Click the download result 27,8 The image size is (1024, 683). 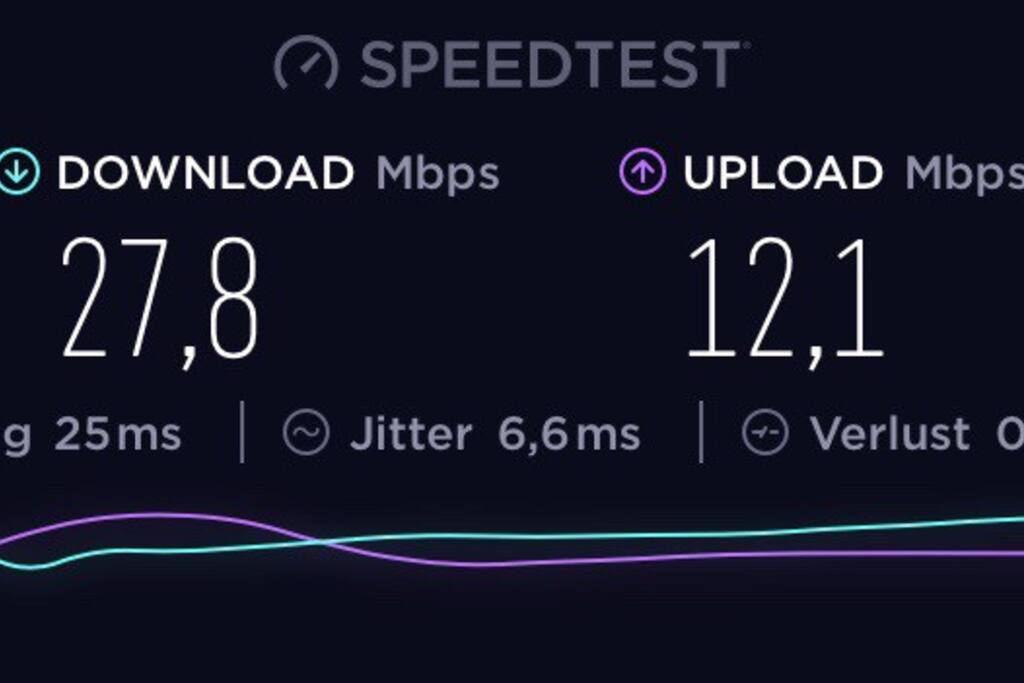pyautogui.click(x=160, y=302)
